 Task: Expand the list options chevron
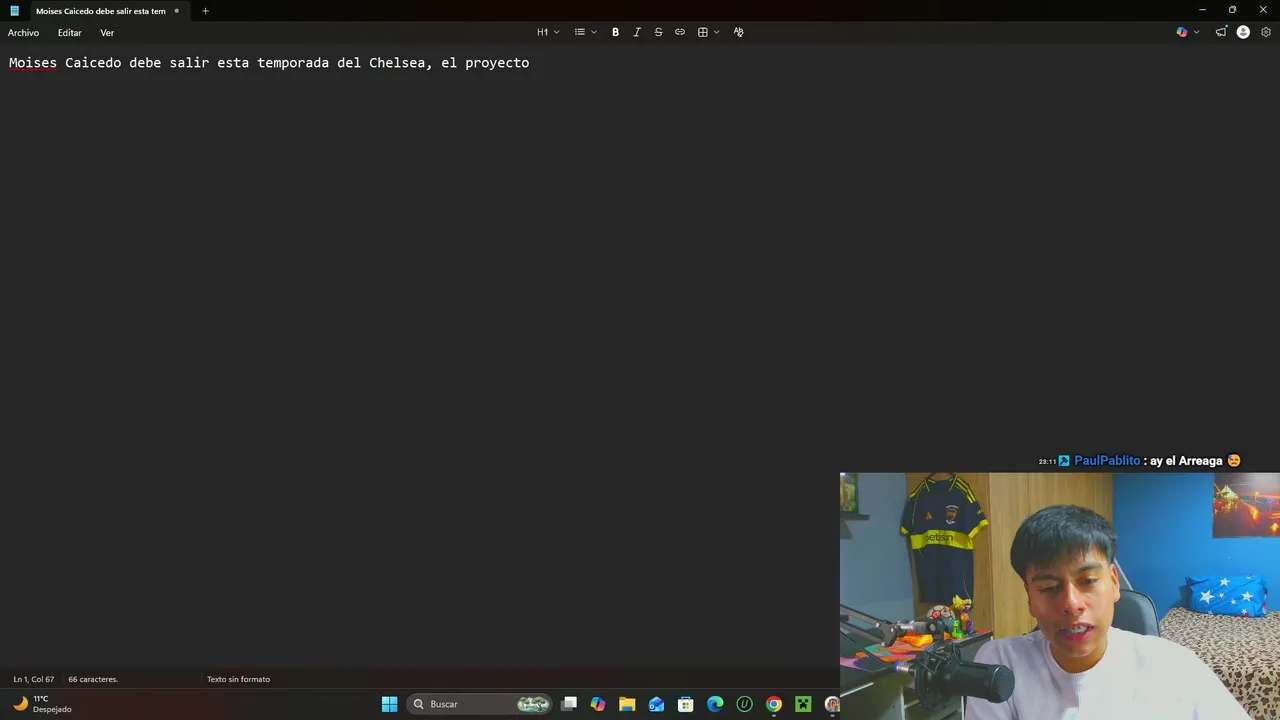tap(594, 32)
